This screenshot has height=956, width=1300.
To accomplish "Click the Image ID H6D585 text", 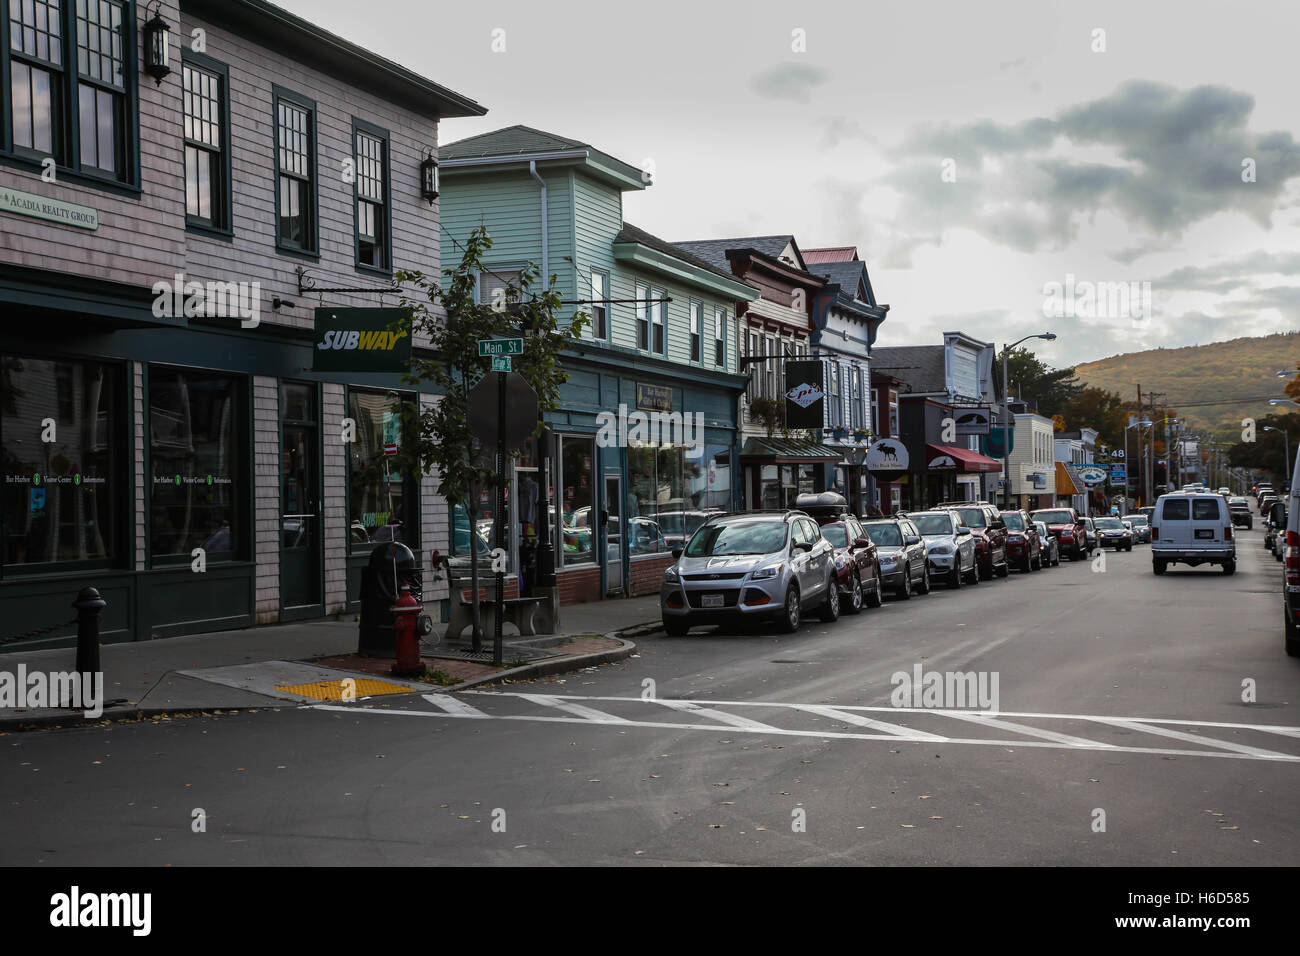I will point(1191,900).
